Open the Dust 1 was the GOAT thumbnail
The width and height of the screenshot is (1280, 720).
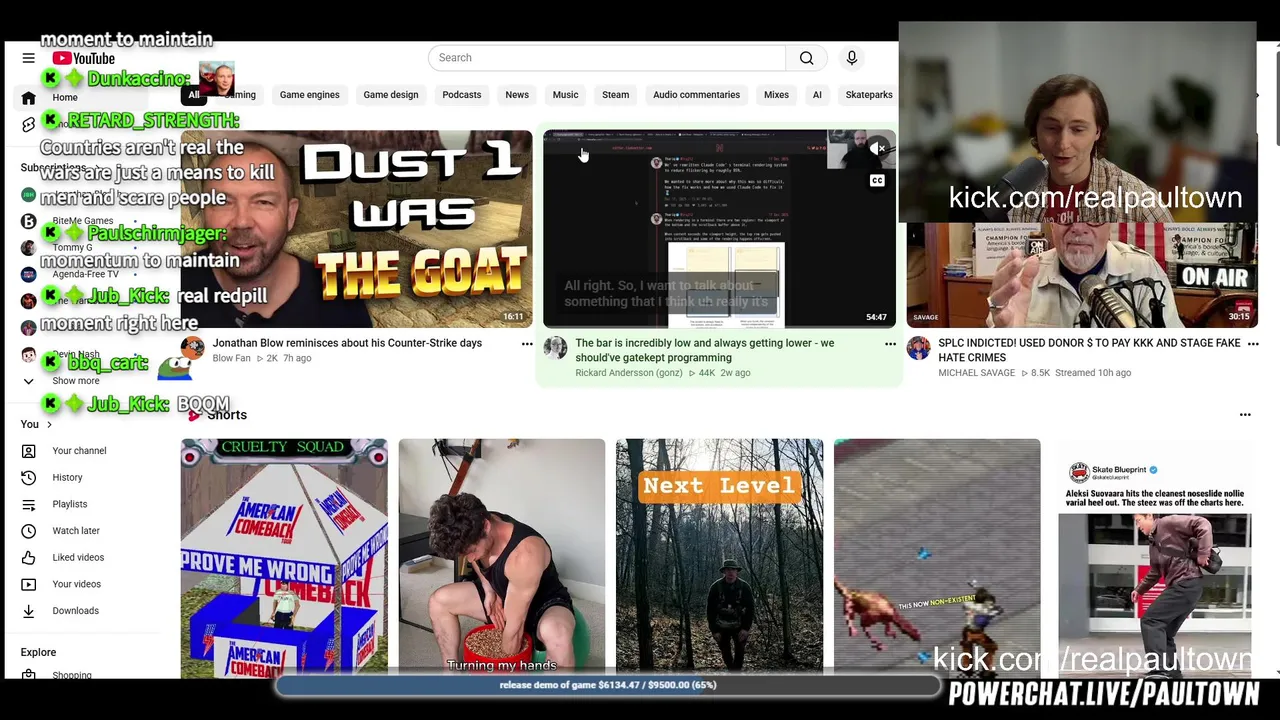(356, 229)
